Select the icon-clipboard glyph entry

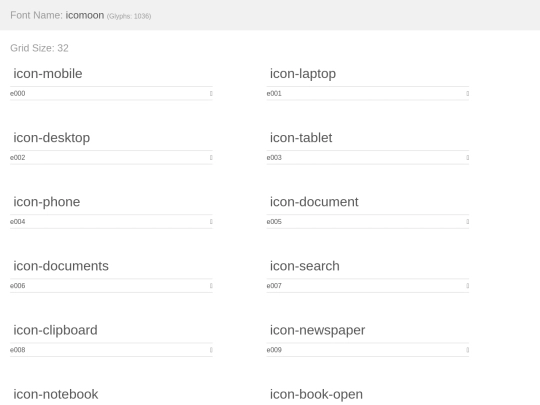pyautogui.click(x=55, y=330)
